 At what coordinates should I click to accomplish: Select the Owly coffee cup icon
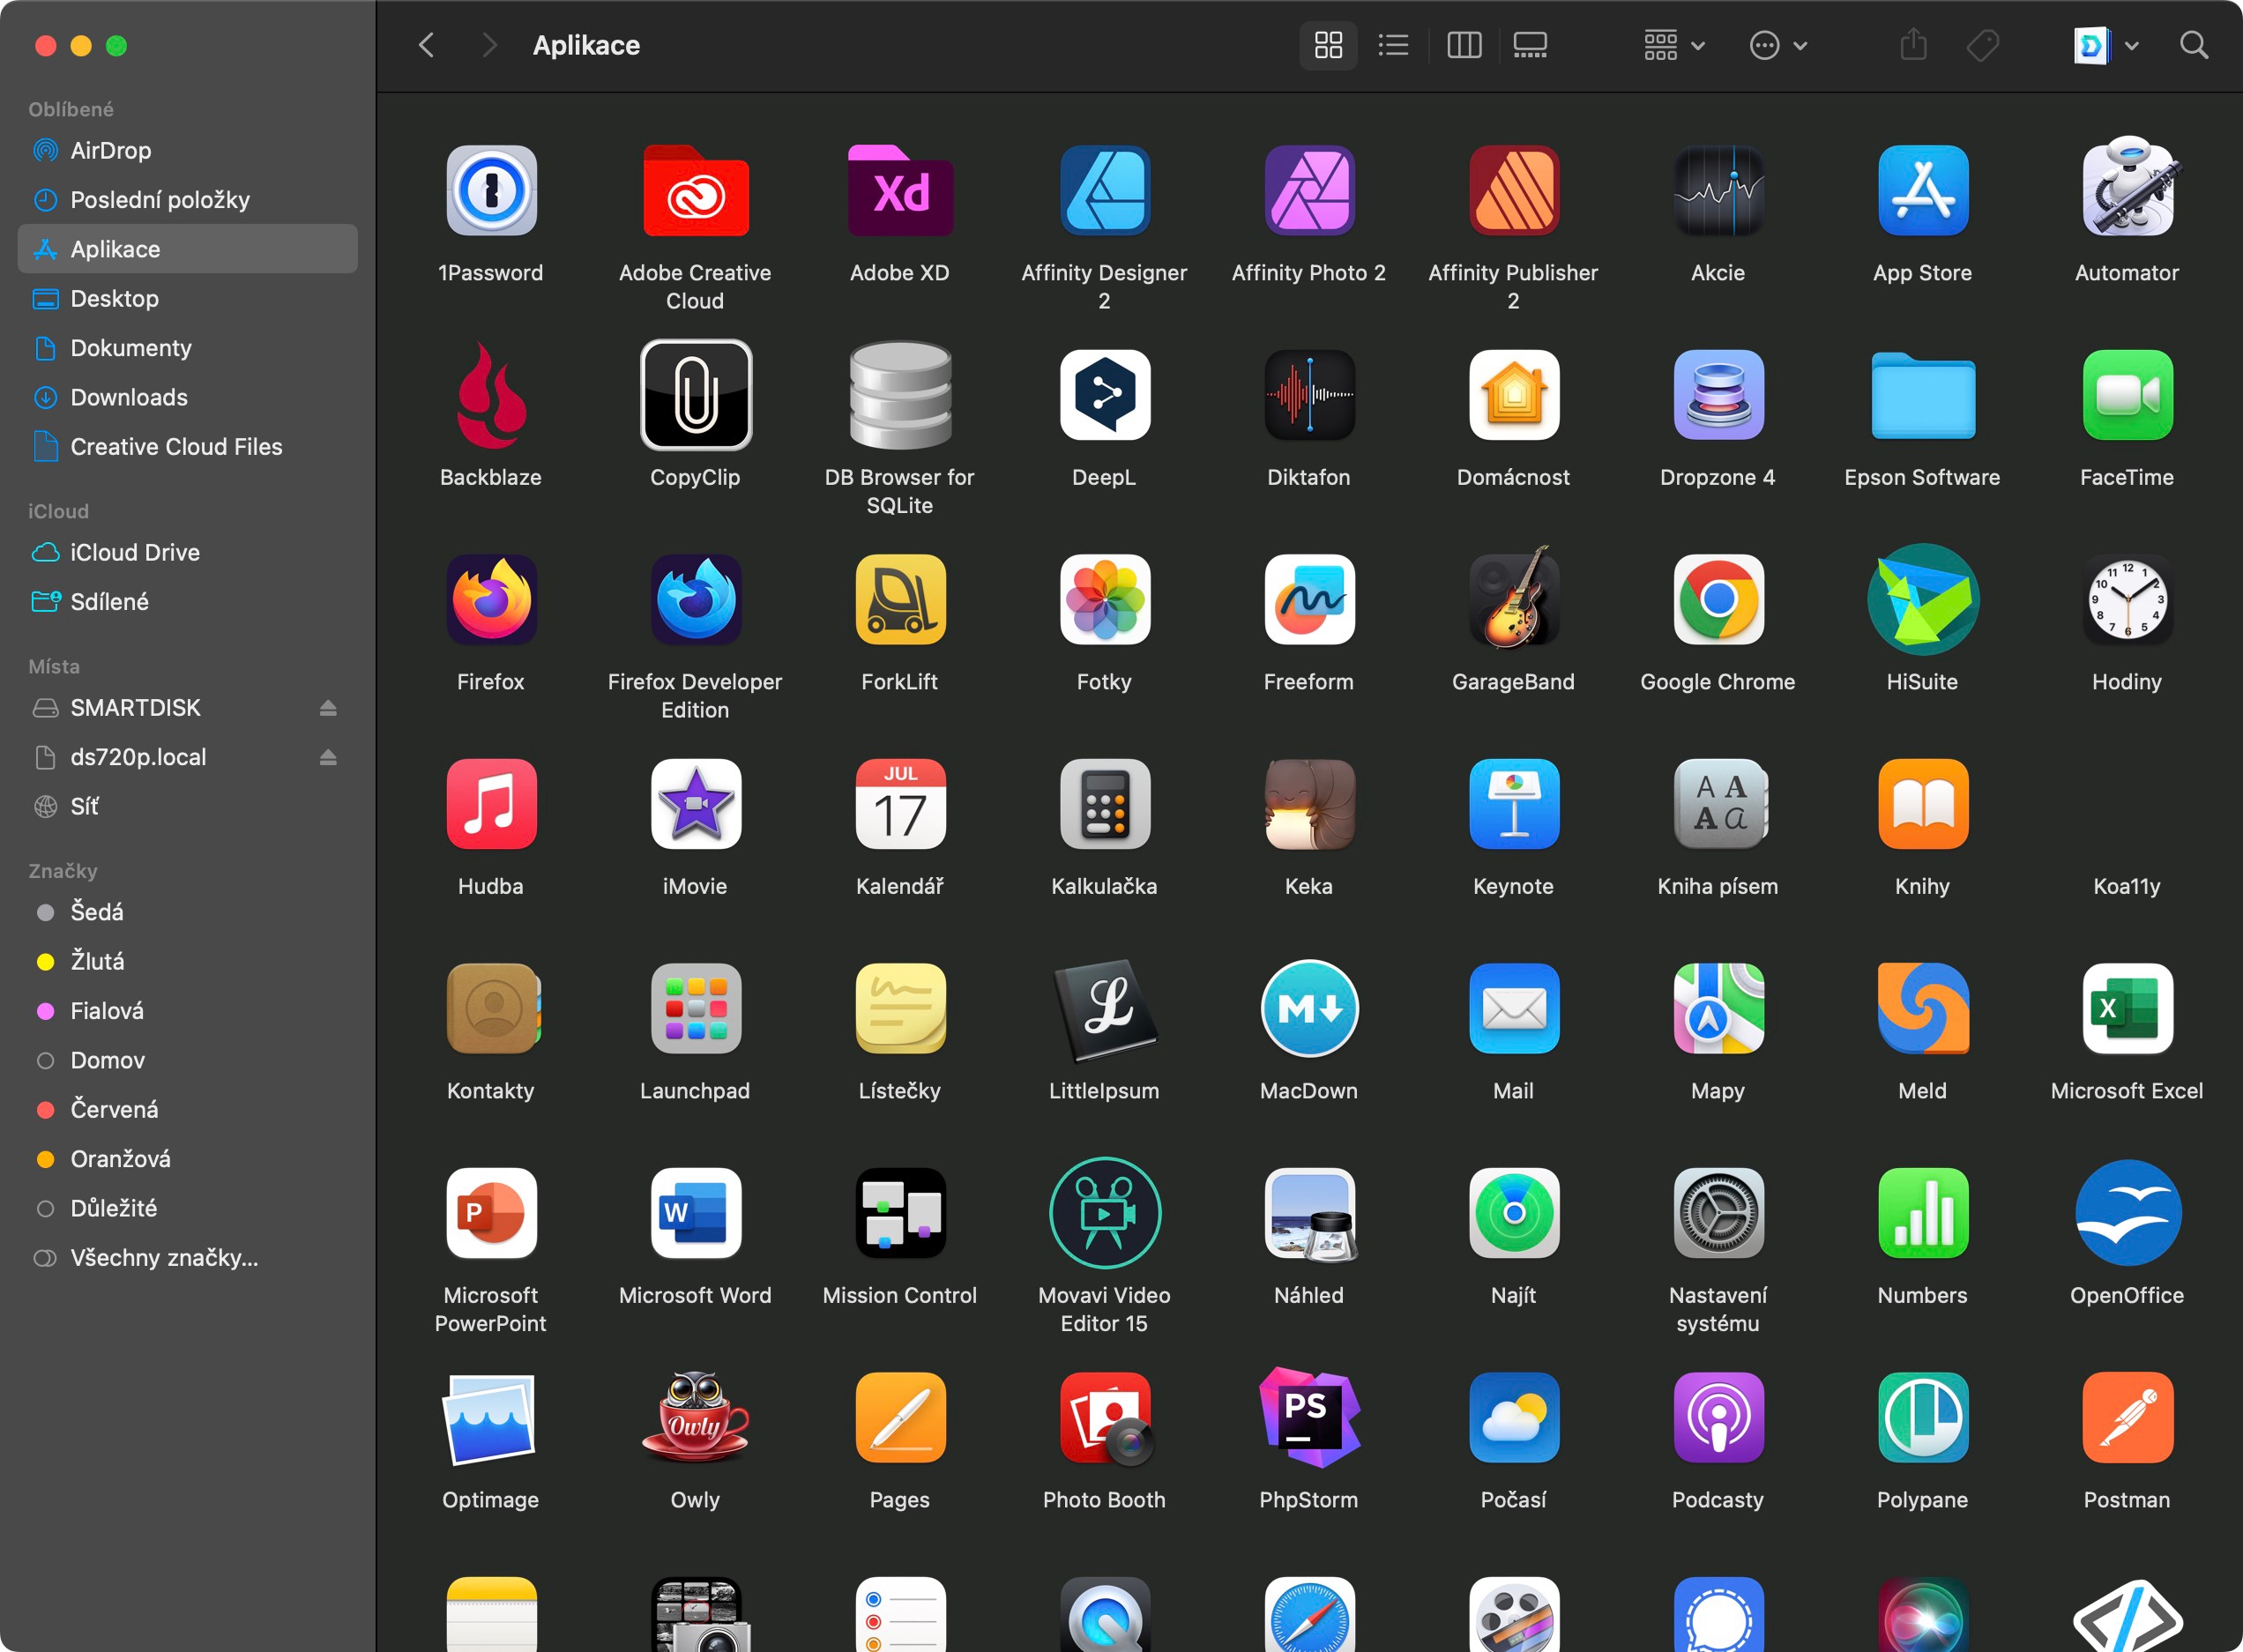point(696,1417)
